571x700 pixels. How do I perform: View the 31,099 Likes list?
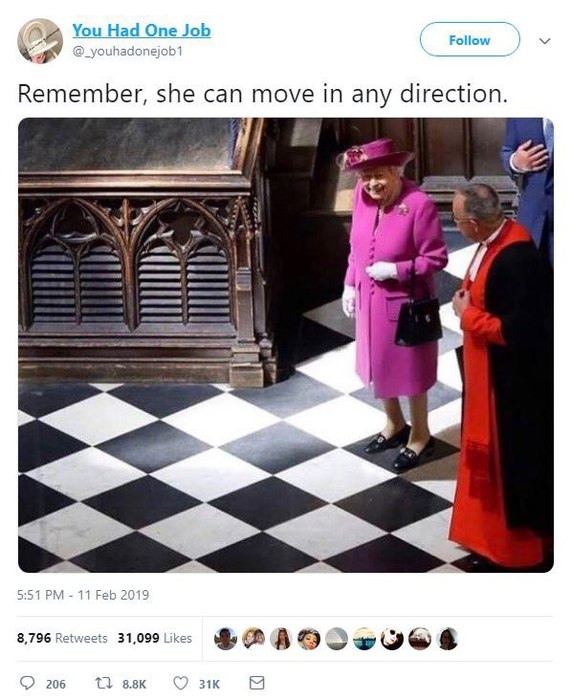click(155, 638)
